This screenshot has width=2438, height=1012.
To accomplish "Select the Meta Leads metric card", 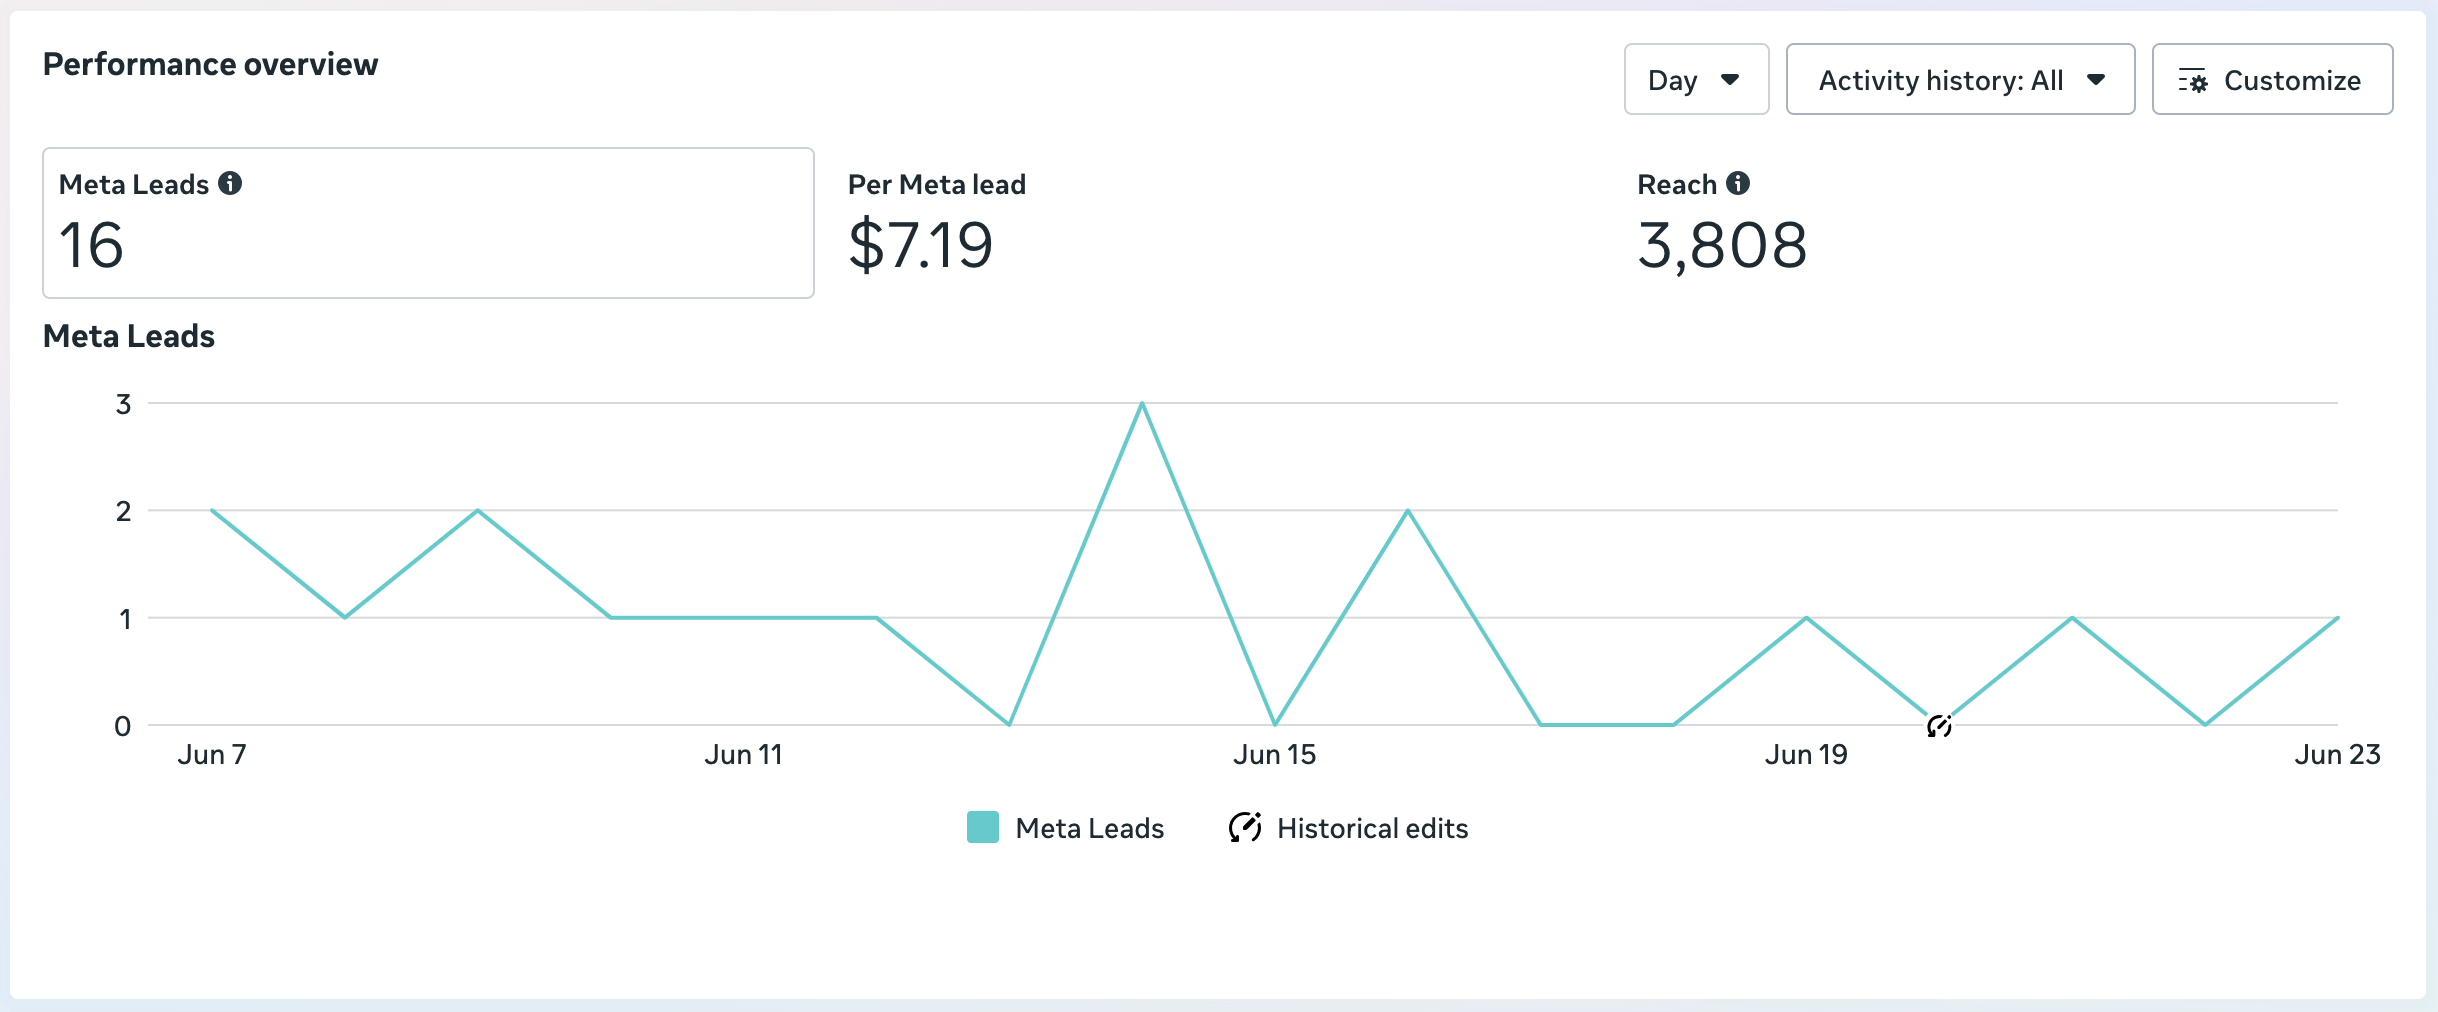I will [x=428, y=223].
